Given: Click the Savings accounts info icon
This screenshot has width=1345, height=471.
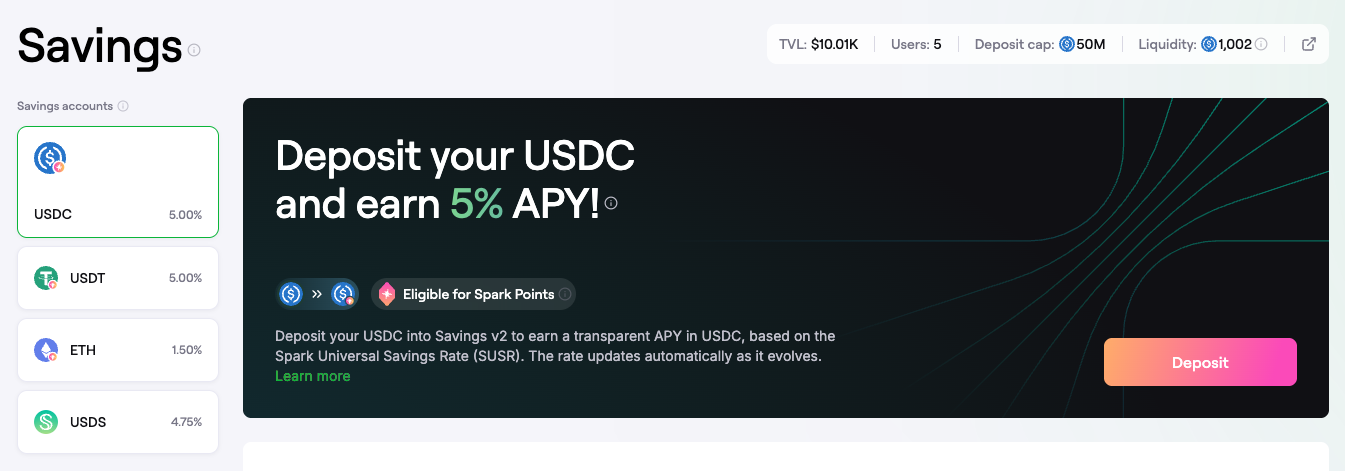Looking at the screenshot, I should (123, 106).
